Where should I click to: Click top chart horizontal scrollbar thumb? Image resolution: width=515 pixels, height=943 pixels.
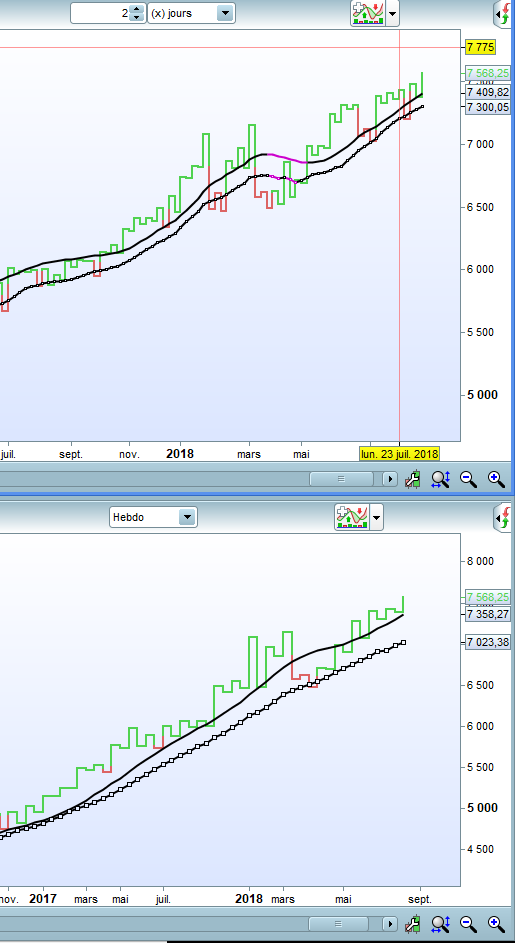(x=341, y=479)
